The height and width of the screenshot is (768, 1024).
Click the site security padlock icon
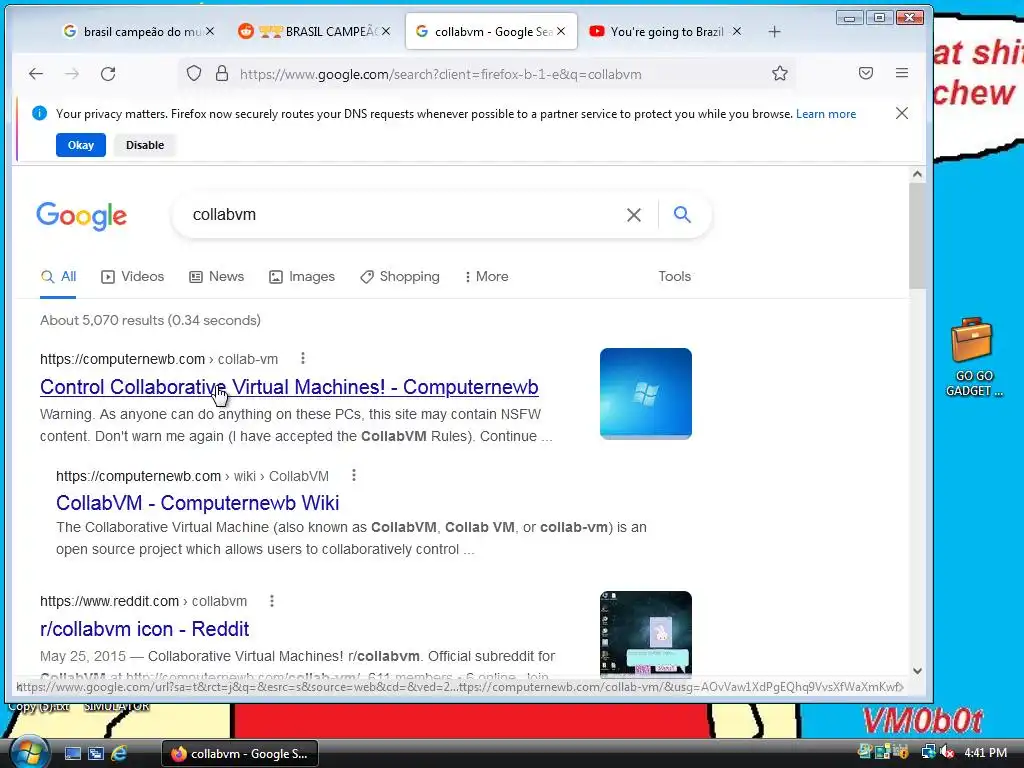click(x=222, y=73)
